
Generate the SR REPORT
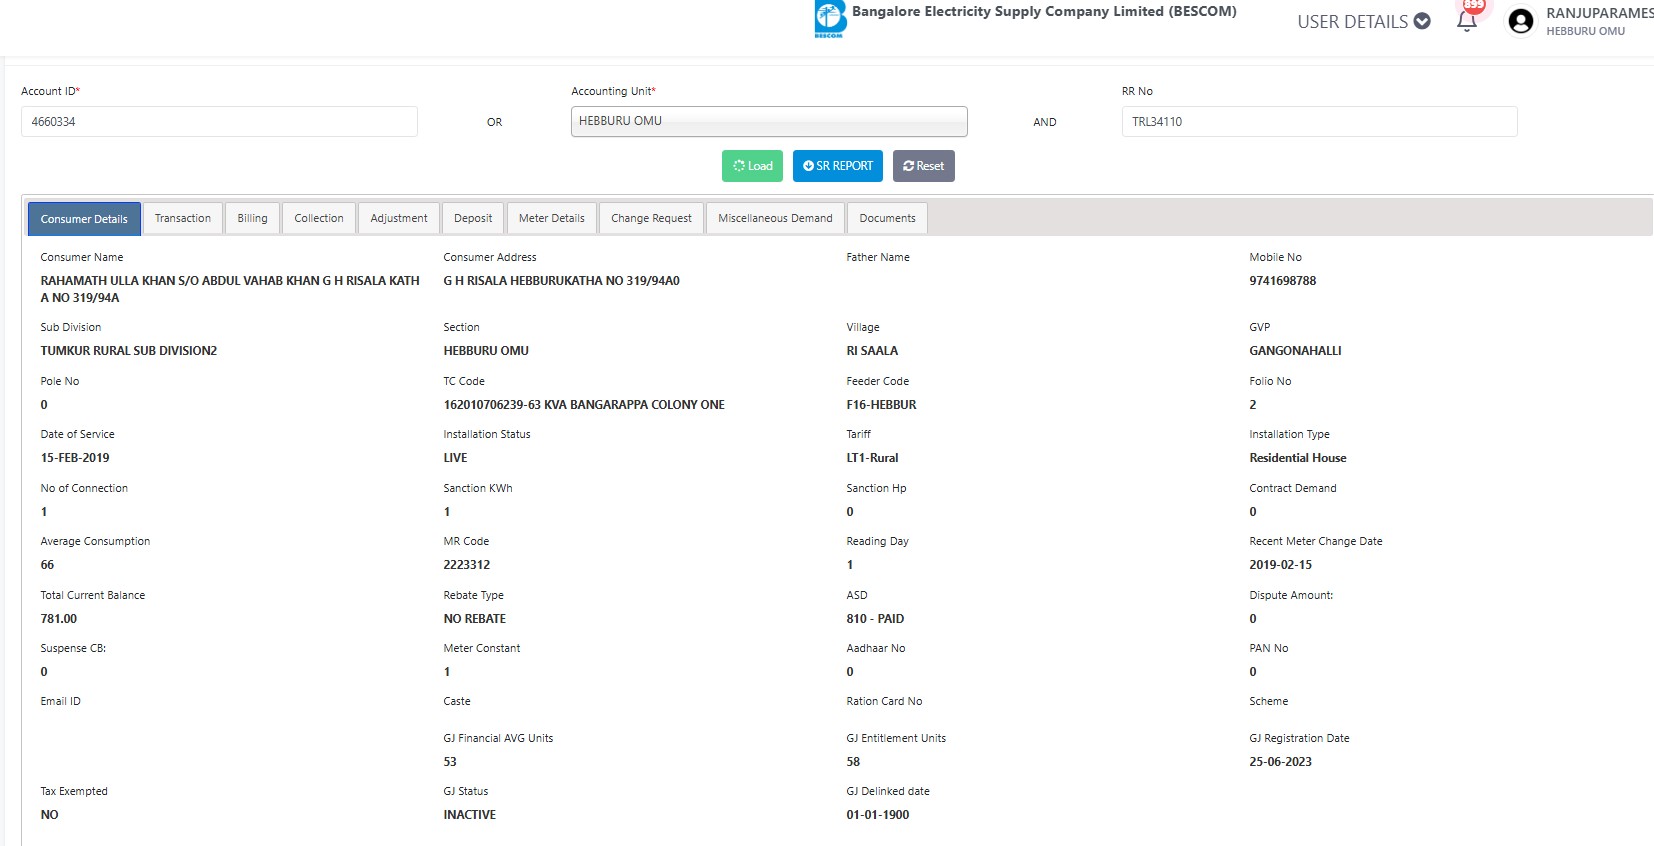[x=838, y=166]
